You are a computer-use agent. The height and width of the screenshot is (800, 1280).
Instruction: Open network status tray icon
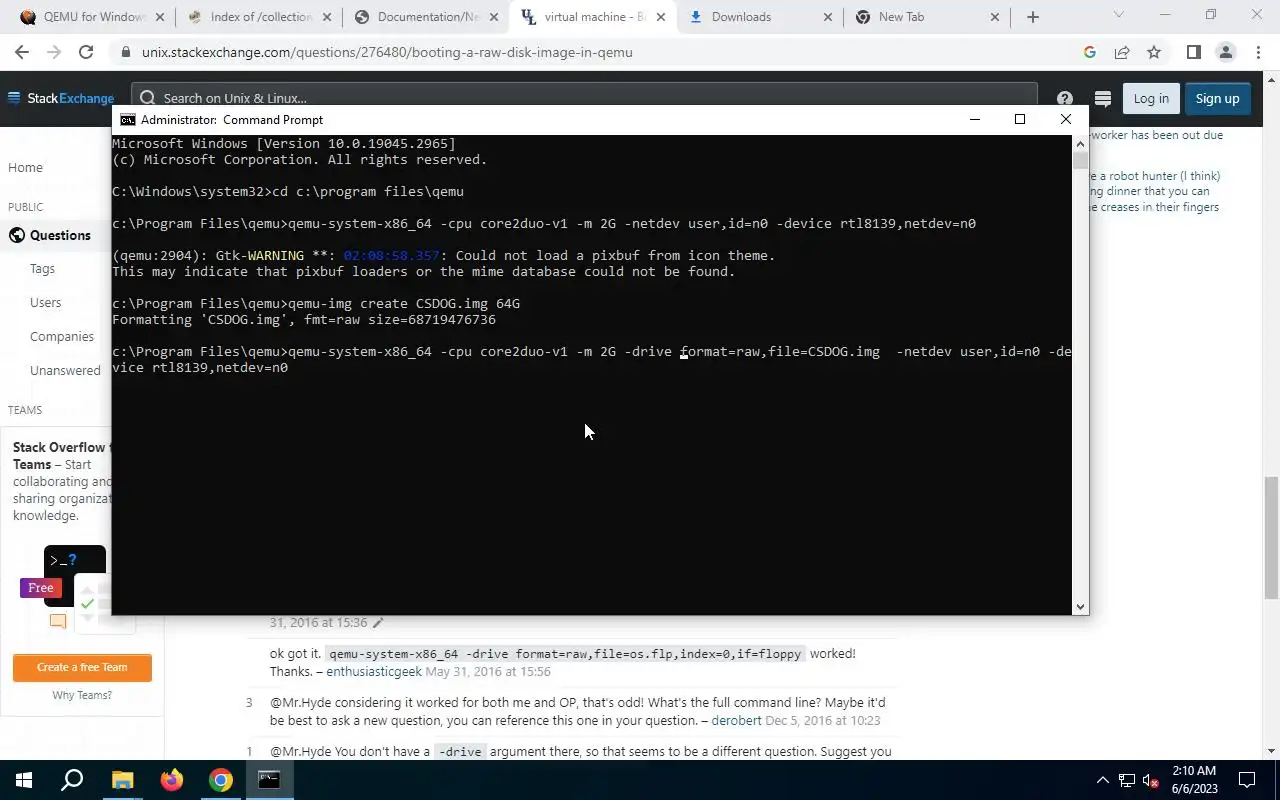coord(1127,780)
